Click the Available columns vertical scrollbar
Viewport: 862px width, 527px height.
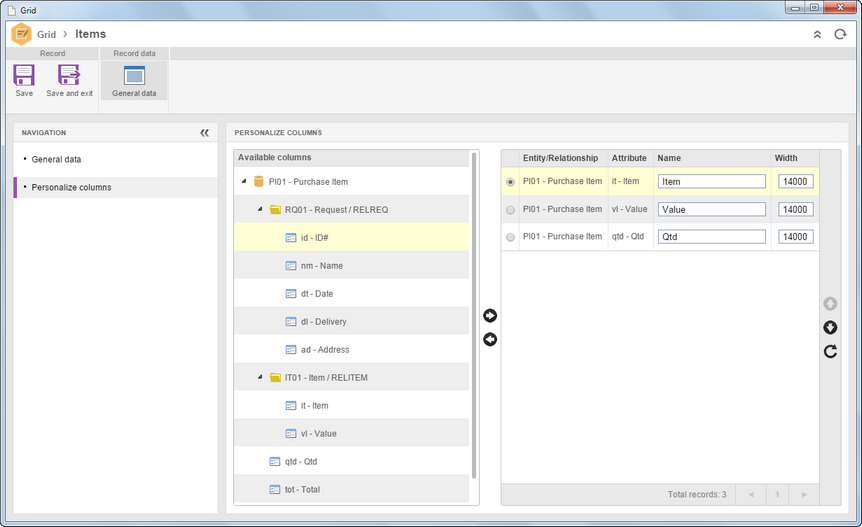pos(474,315)
